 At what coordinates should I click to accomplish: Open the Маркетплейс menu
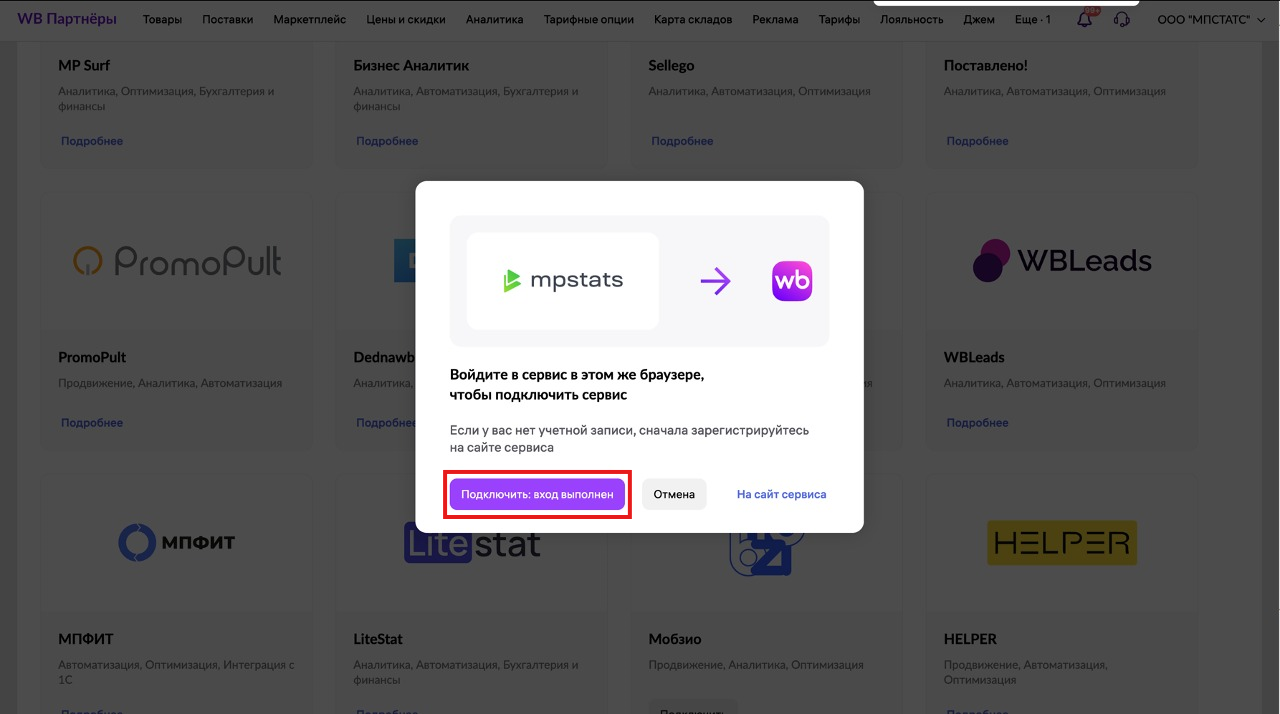[x=310, y=19]
